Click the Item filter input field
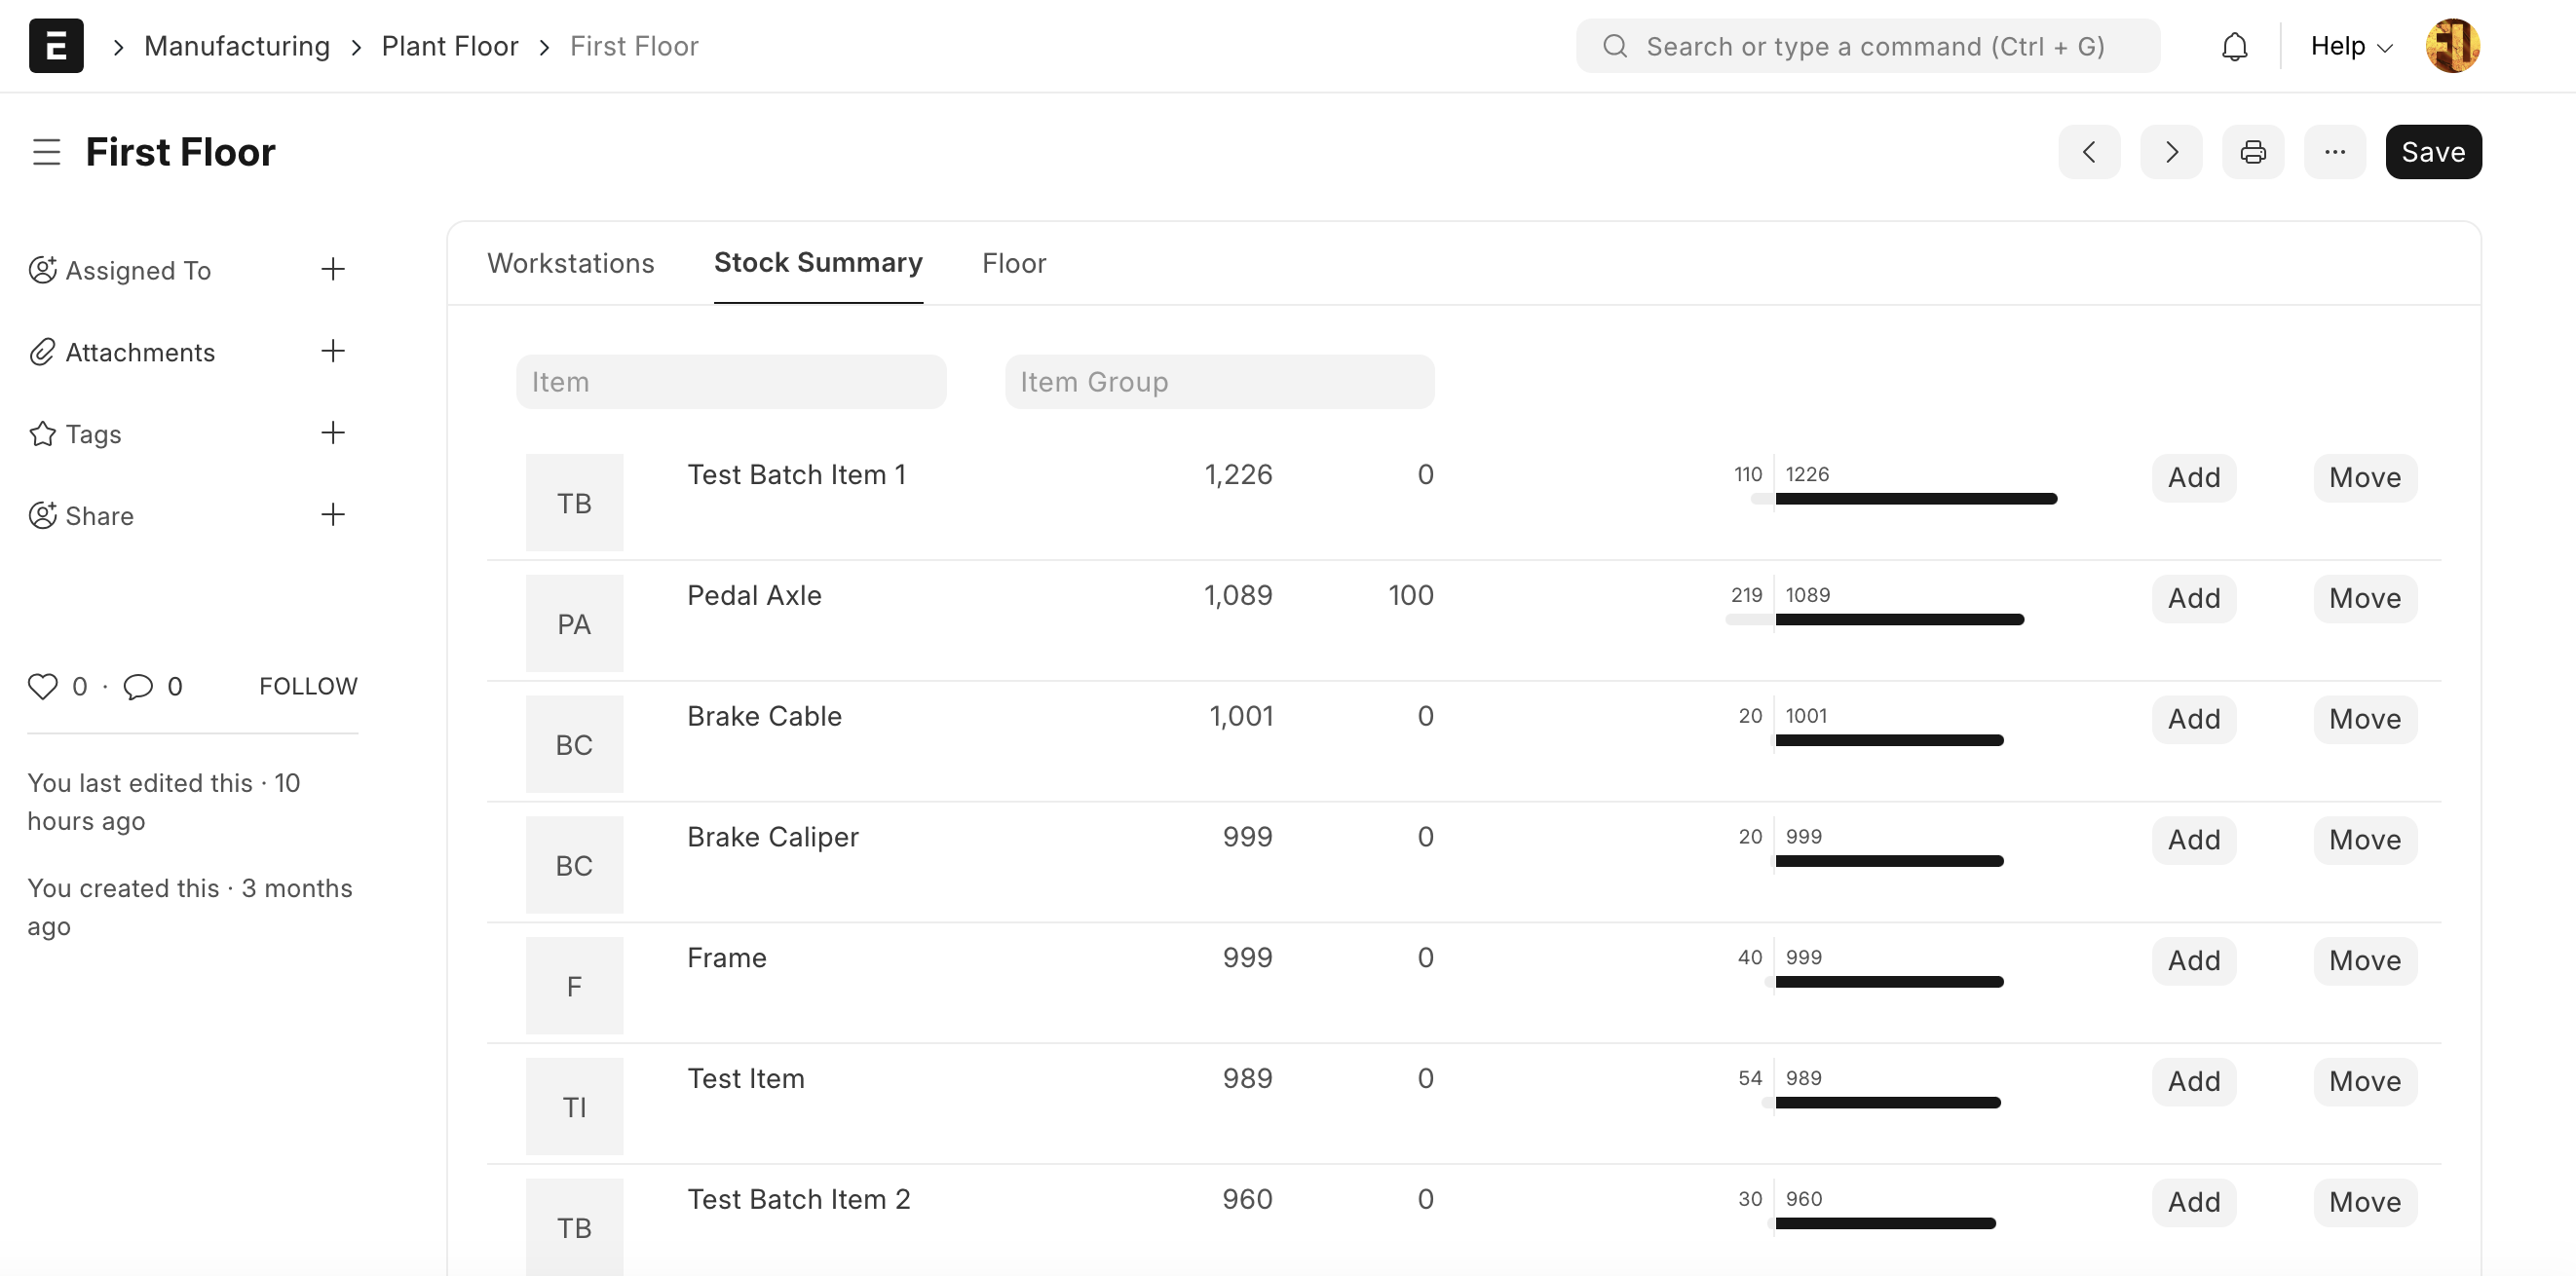 pyautogui.click(x=731, y=382)
